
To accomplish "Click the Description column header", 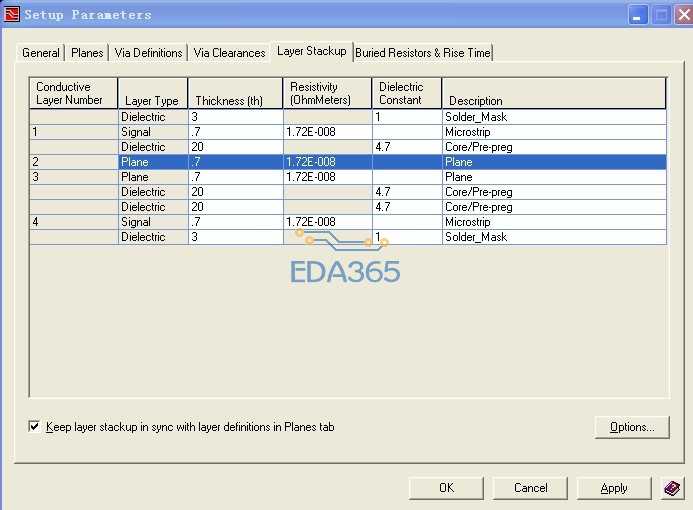I will pos(554,93).
